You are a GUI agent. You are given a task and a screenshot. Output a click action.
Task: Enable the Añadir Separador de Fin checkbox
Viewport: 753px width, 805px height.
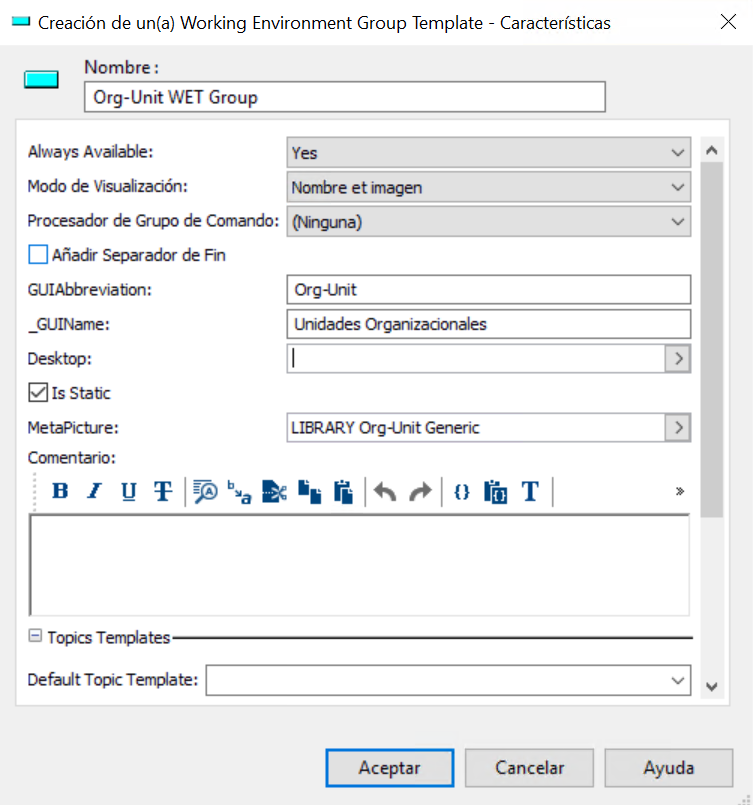38,255
